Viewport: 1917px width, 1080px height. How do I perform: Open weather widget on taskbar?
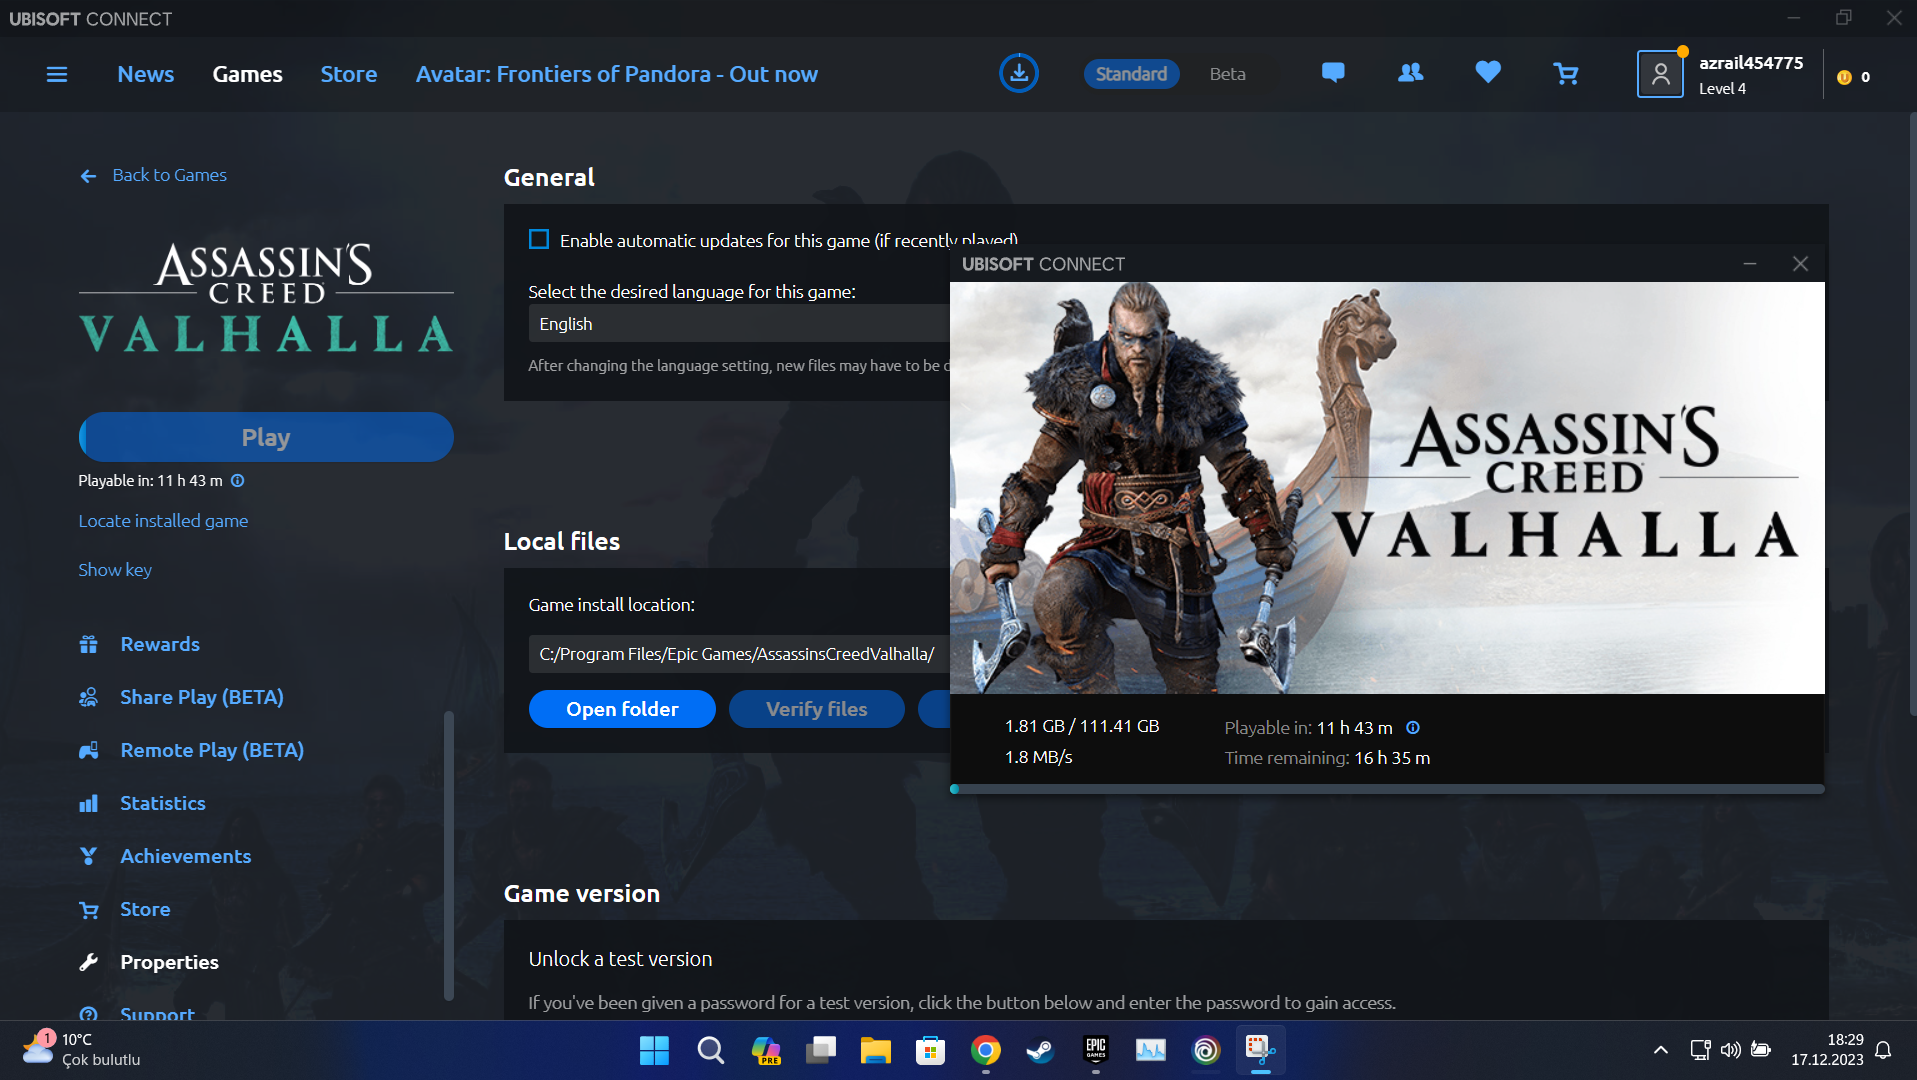coord(82,1050)
